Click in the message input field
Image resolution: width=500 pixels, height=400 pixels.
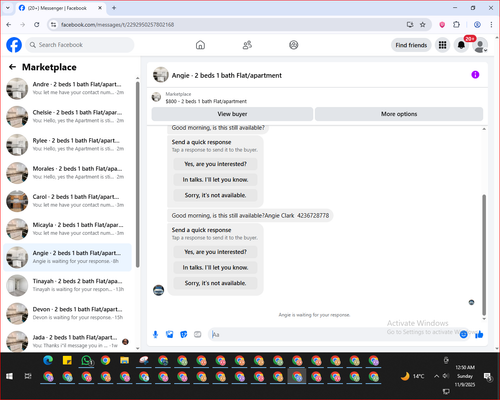(333, 334)
